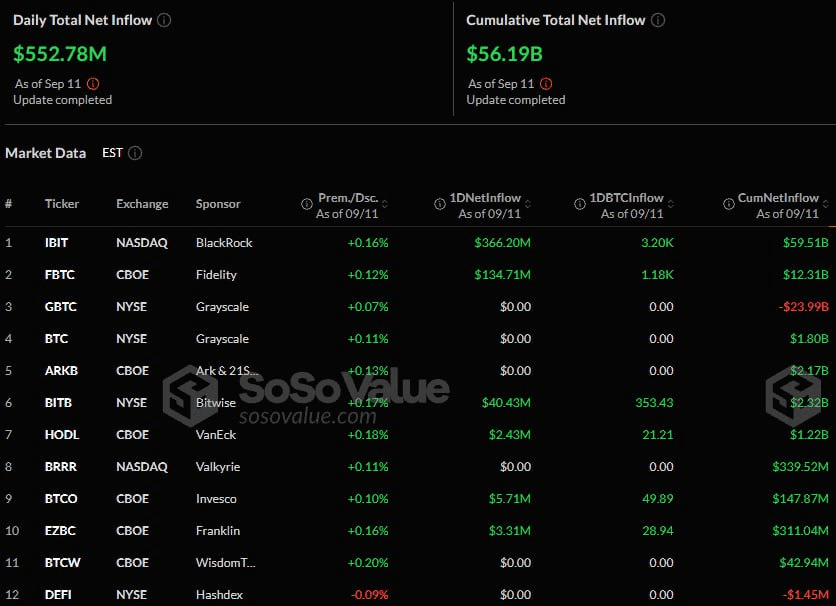Click the 1DNetInflow column header text
Screen dimensions: 836x606
[x=485, y=198]
